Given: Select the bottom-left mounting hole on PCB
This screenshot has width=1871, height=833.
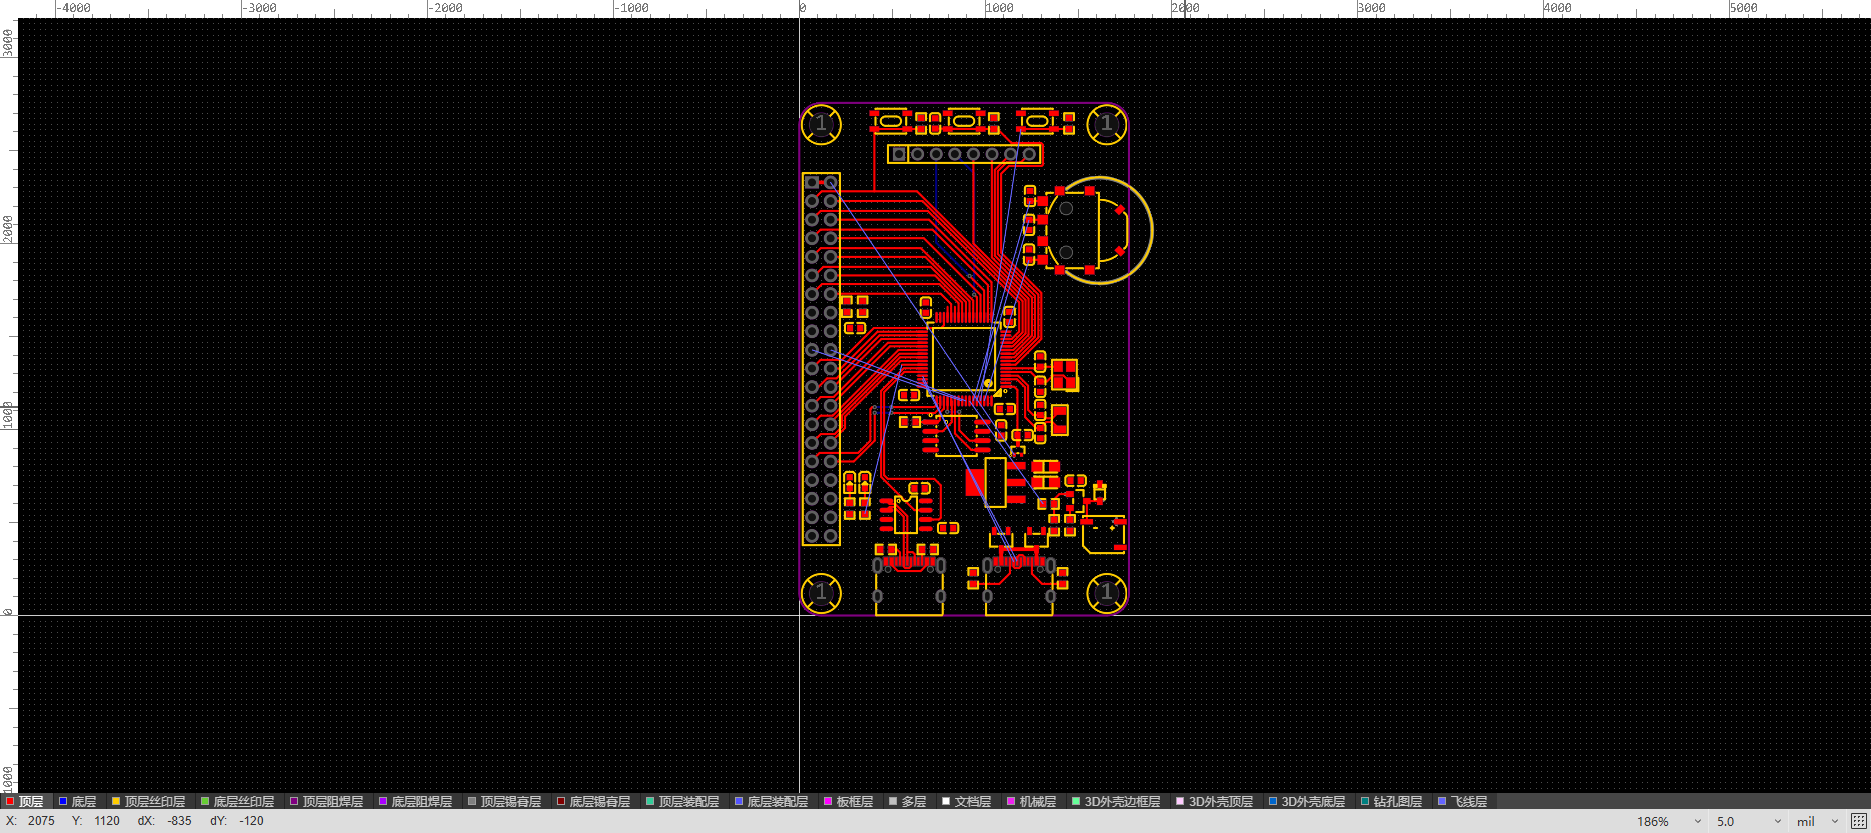Looking at the screenshot, I should [821, 593].
